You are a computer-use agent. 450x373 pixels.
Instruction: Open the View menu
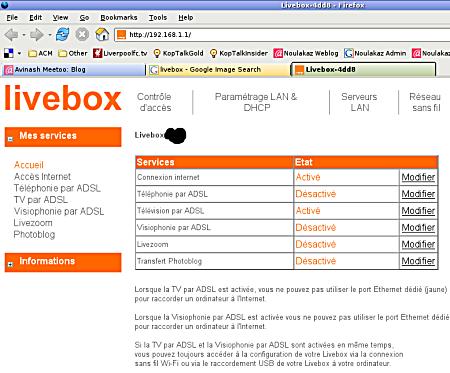click(60, 18)
